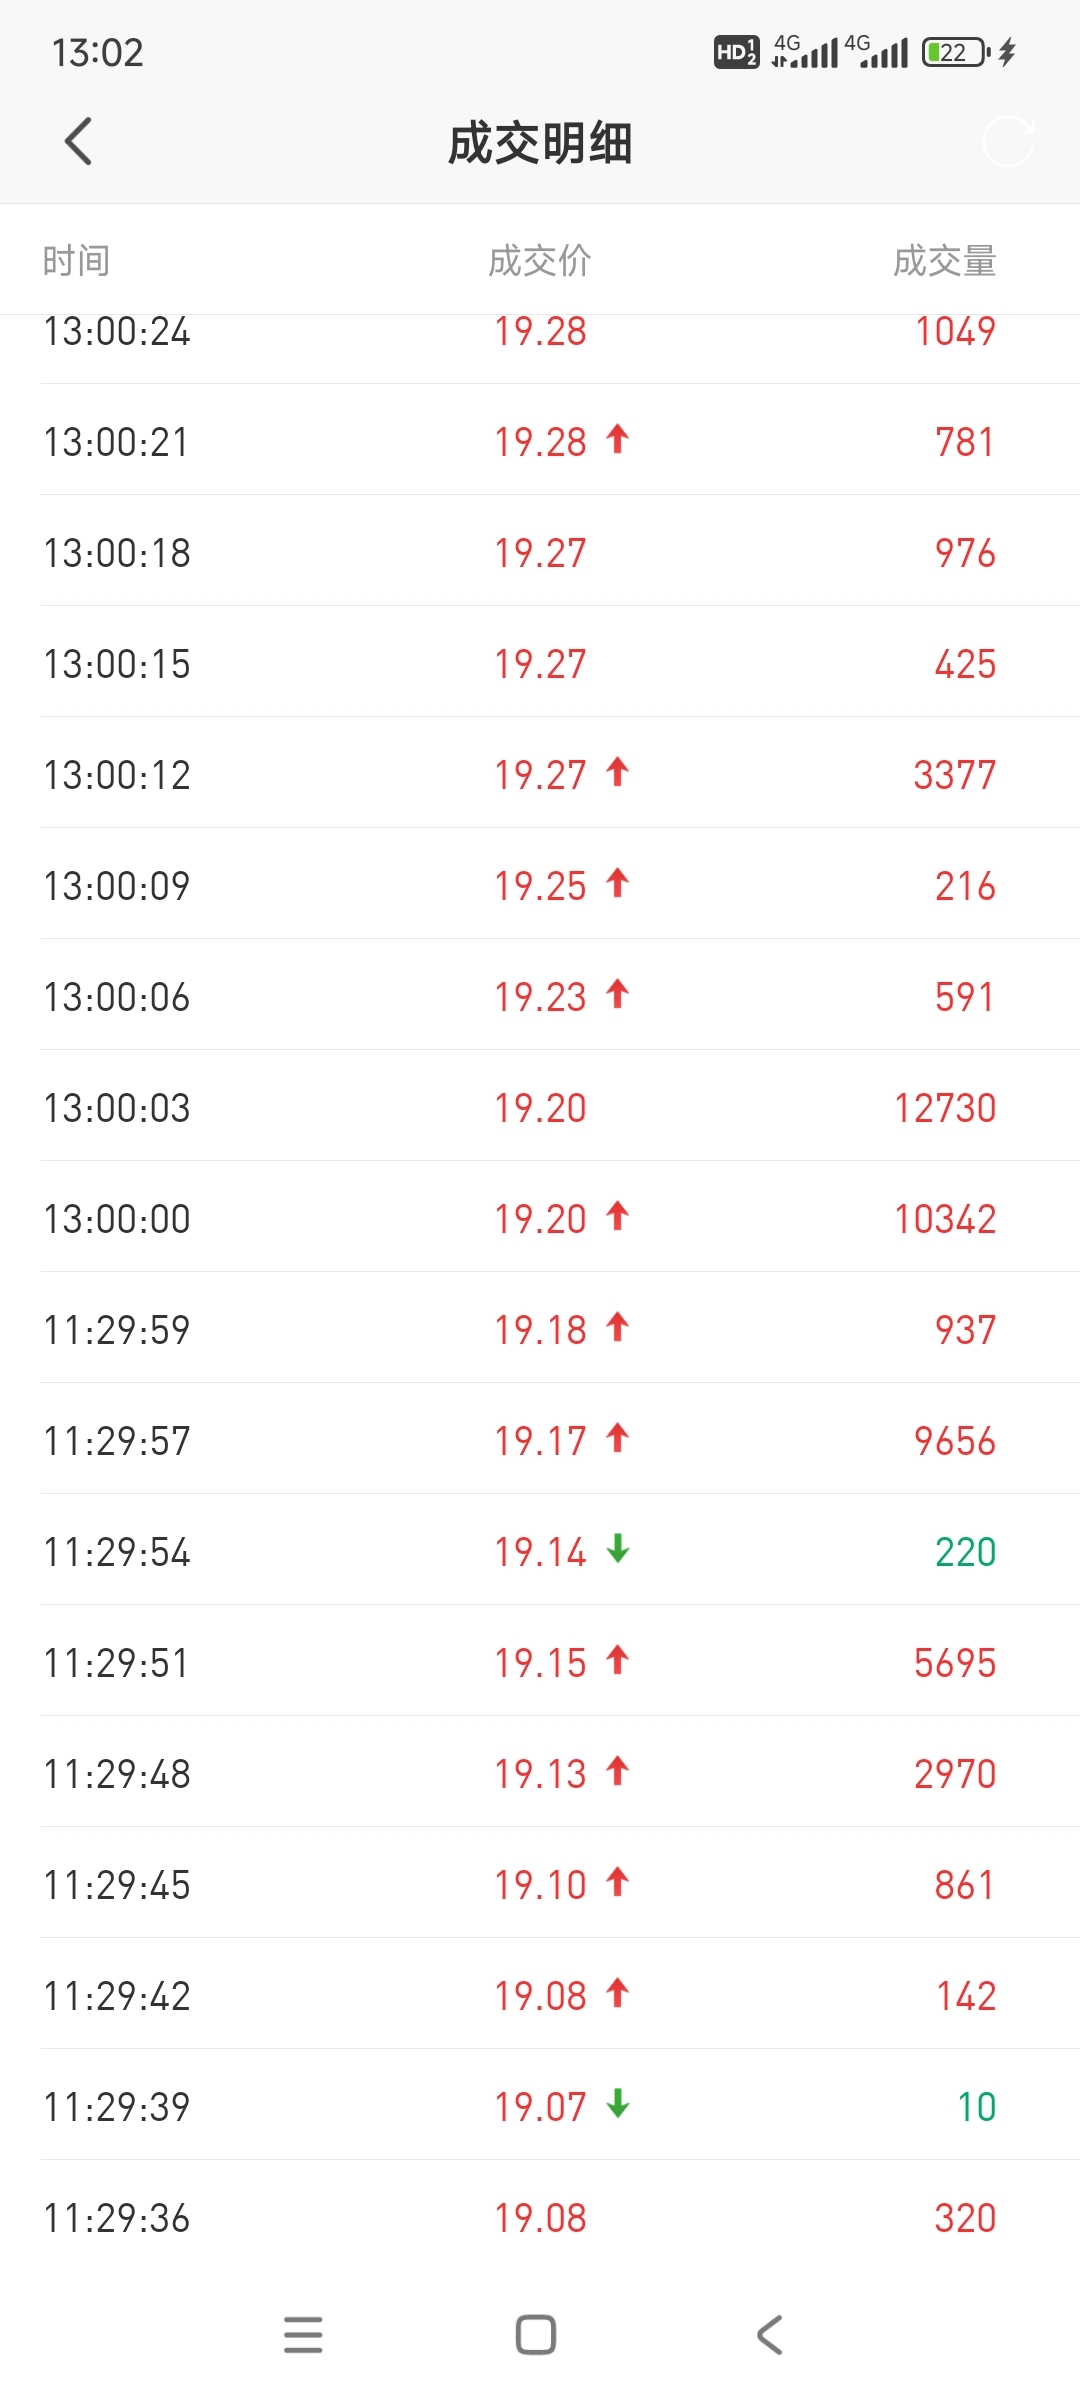Select the 13:00:03 trade row
This screenshot has width=1080, height=2400.
point(540,1108)
